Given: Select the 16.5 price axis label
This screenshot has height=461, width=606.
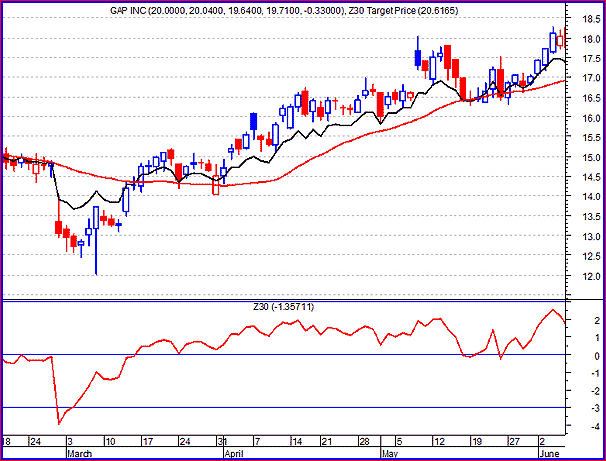Looking at the screenshot, I should pos(589,98).
